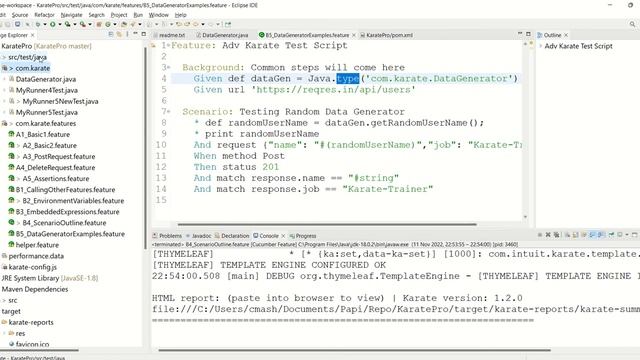
Task: Switch to the KaratePro/pom.xml tab
Action: tap(389, 35)
